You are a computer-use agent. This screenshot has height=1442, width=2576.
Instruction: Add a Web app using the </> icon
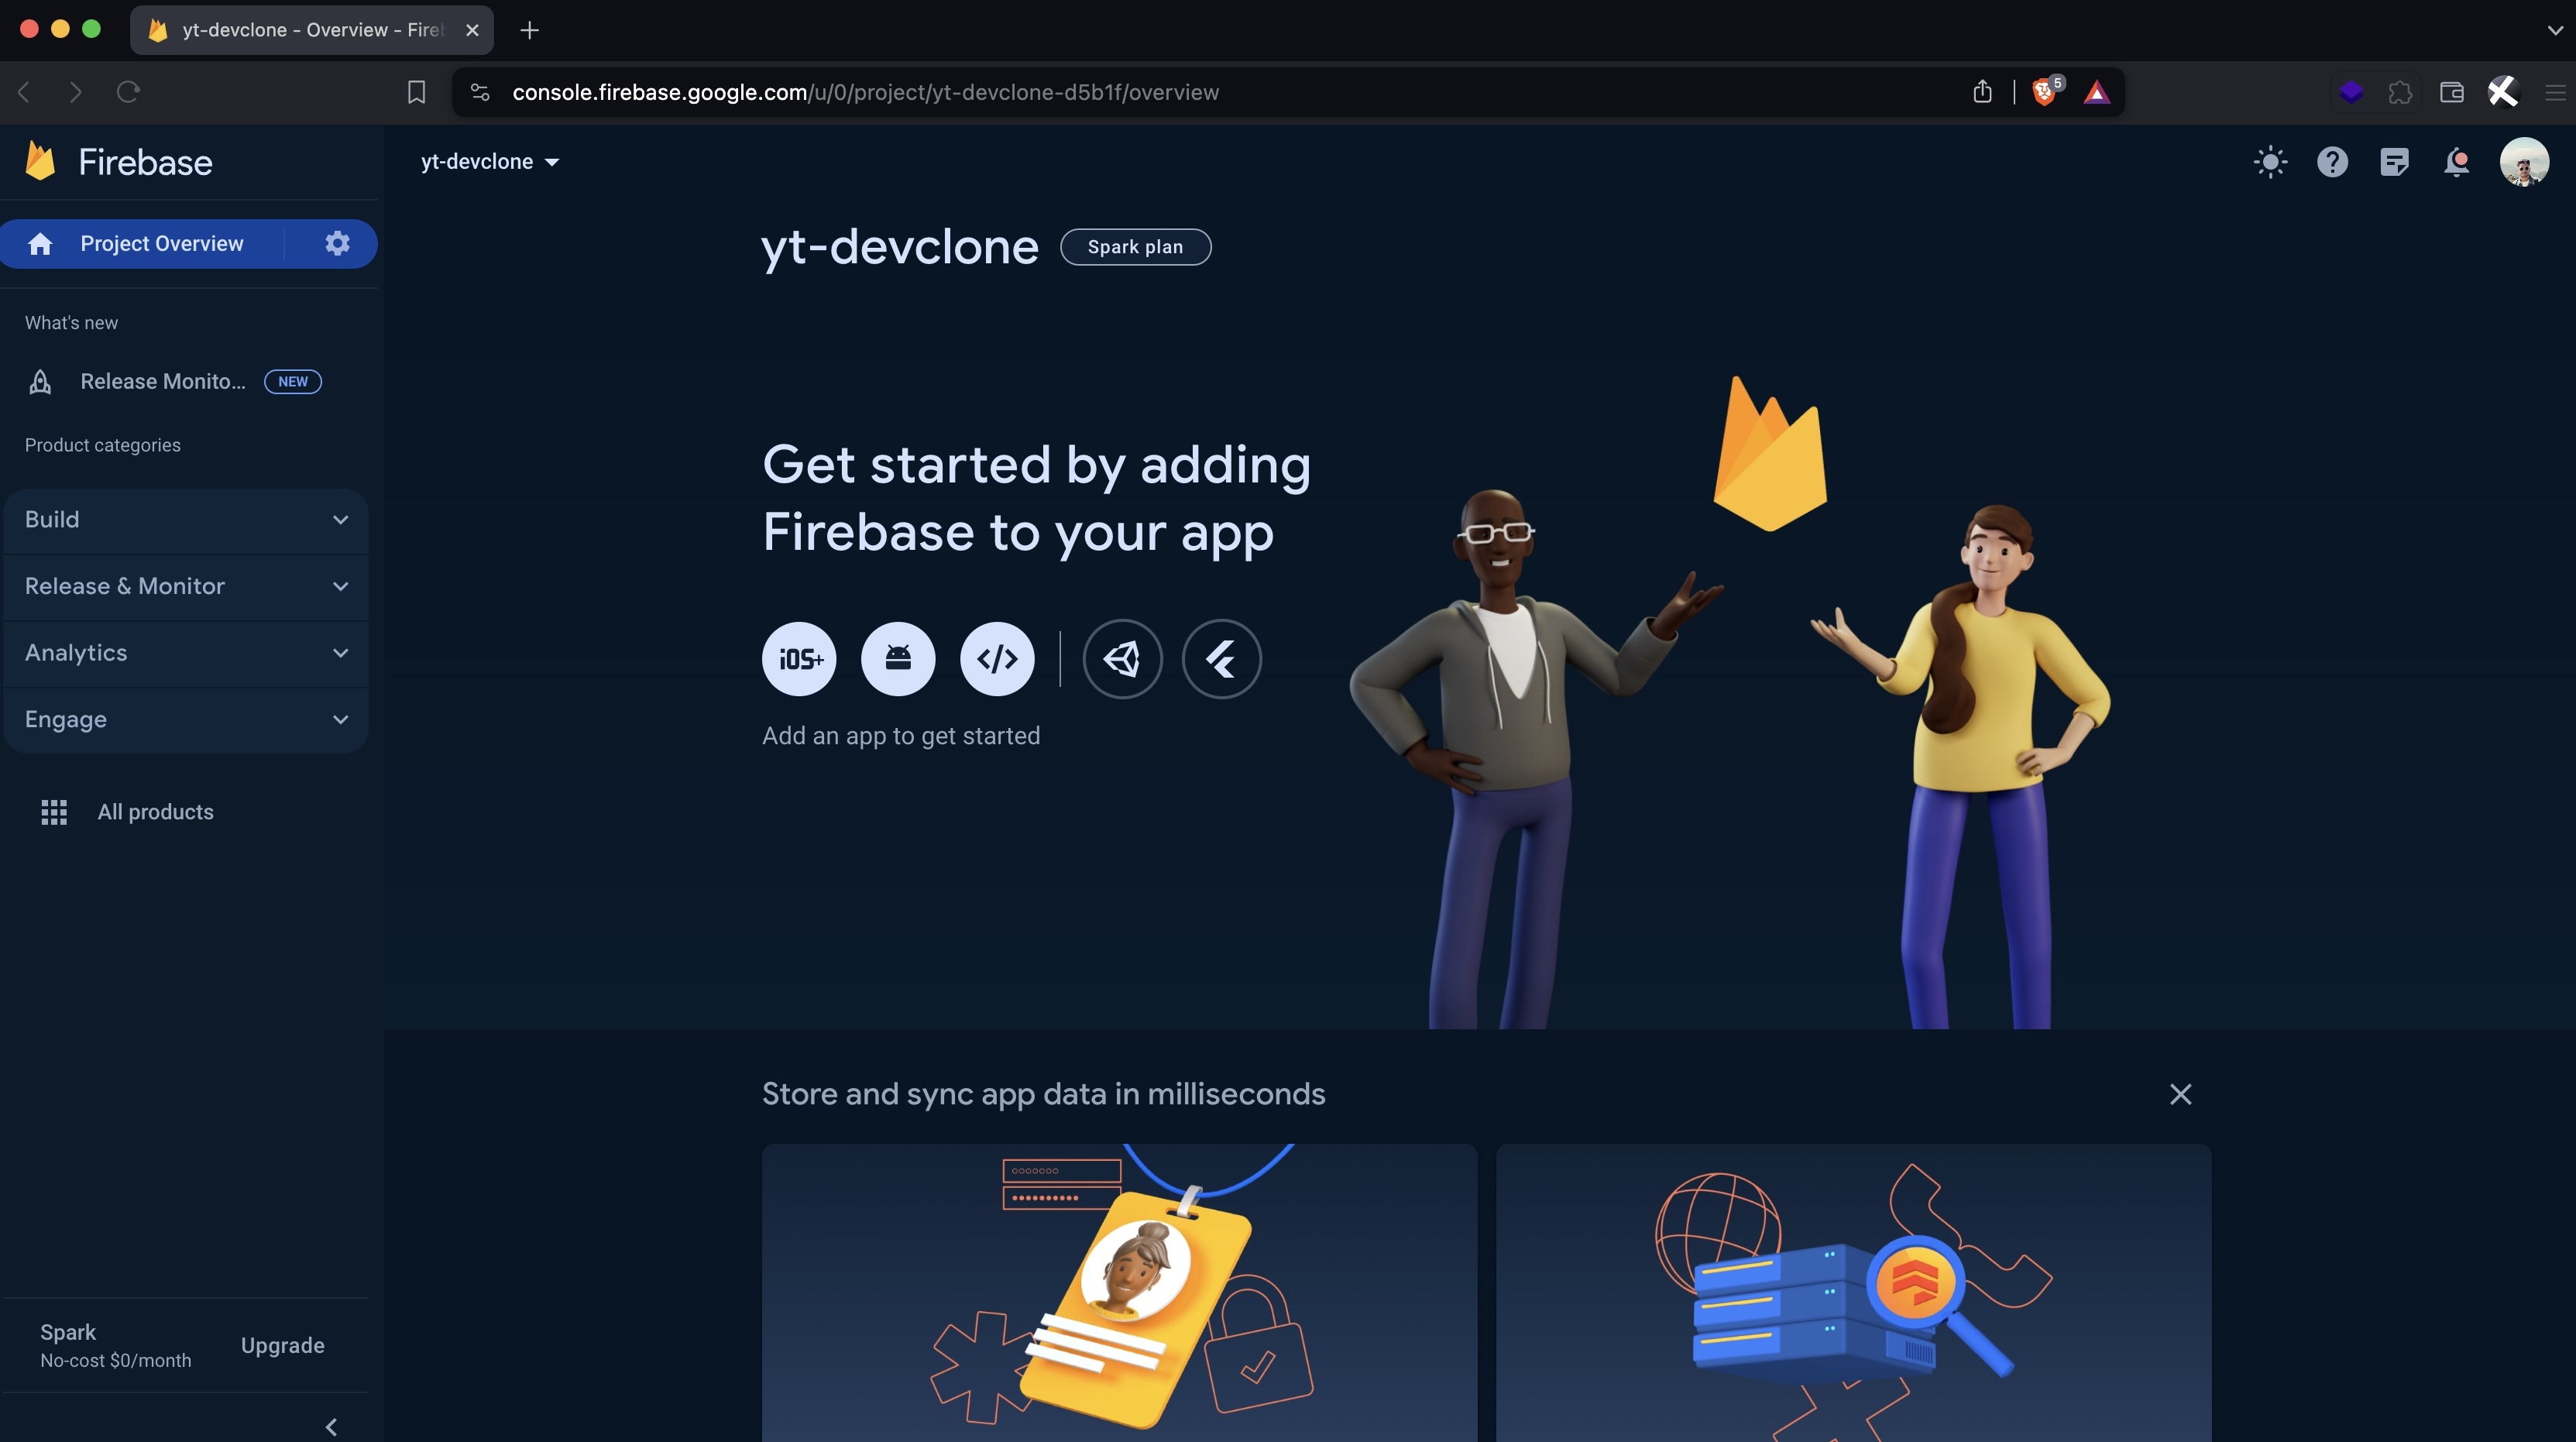996,658
